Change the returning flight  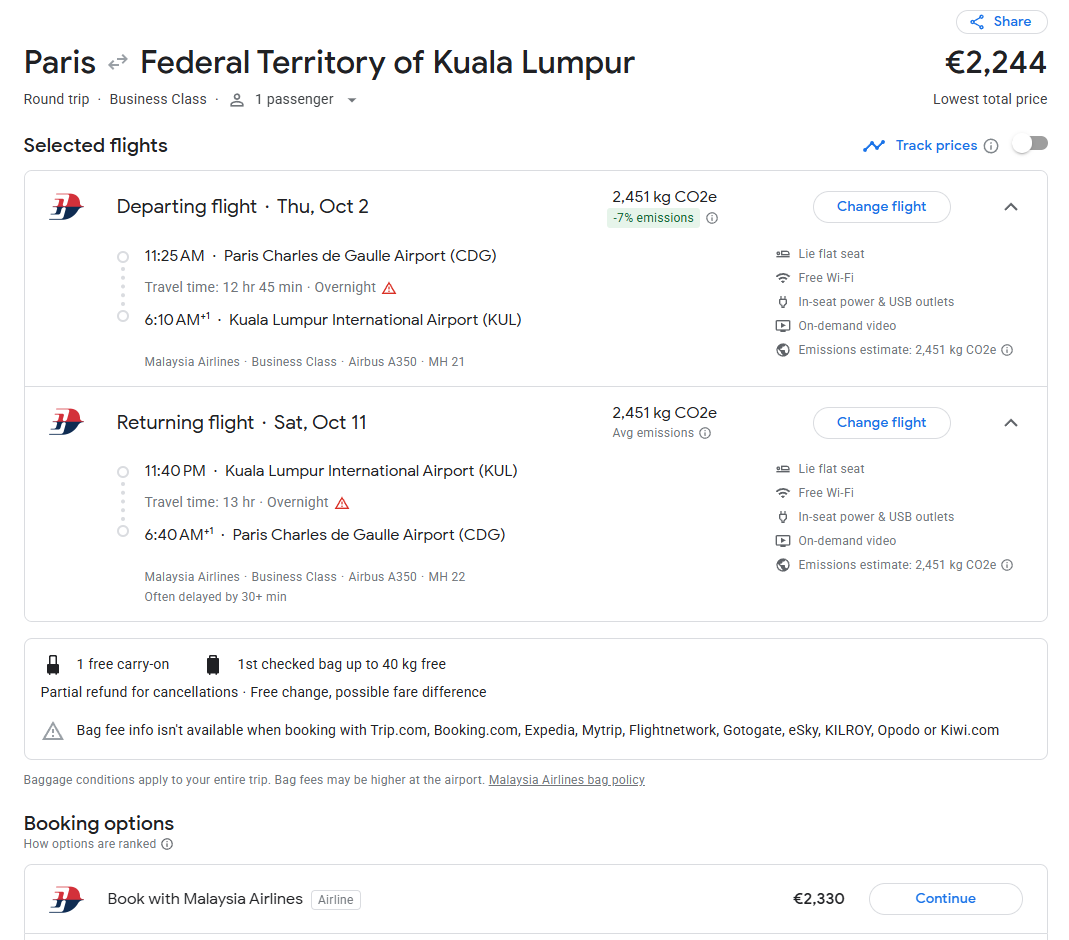coord(881,423)
